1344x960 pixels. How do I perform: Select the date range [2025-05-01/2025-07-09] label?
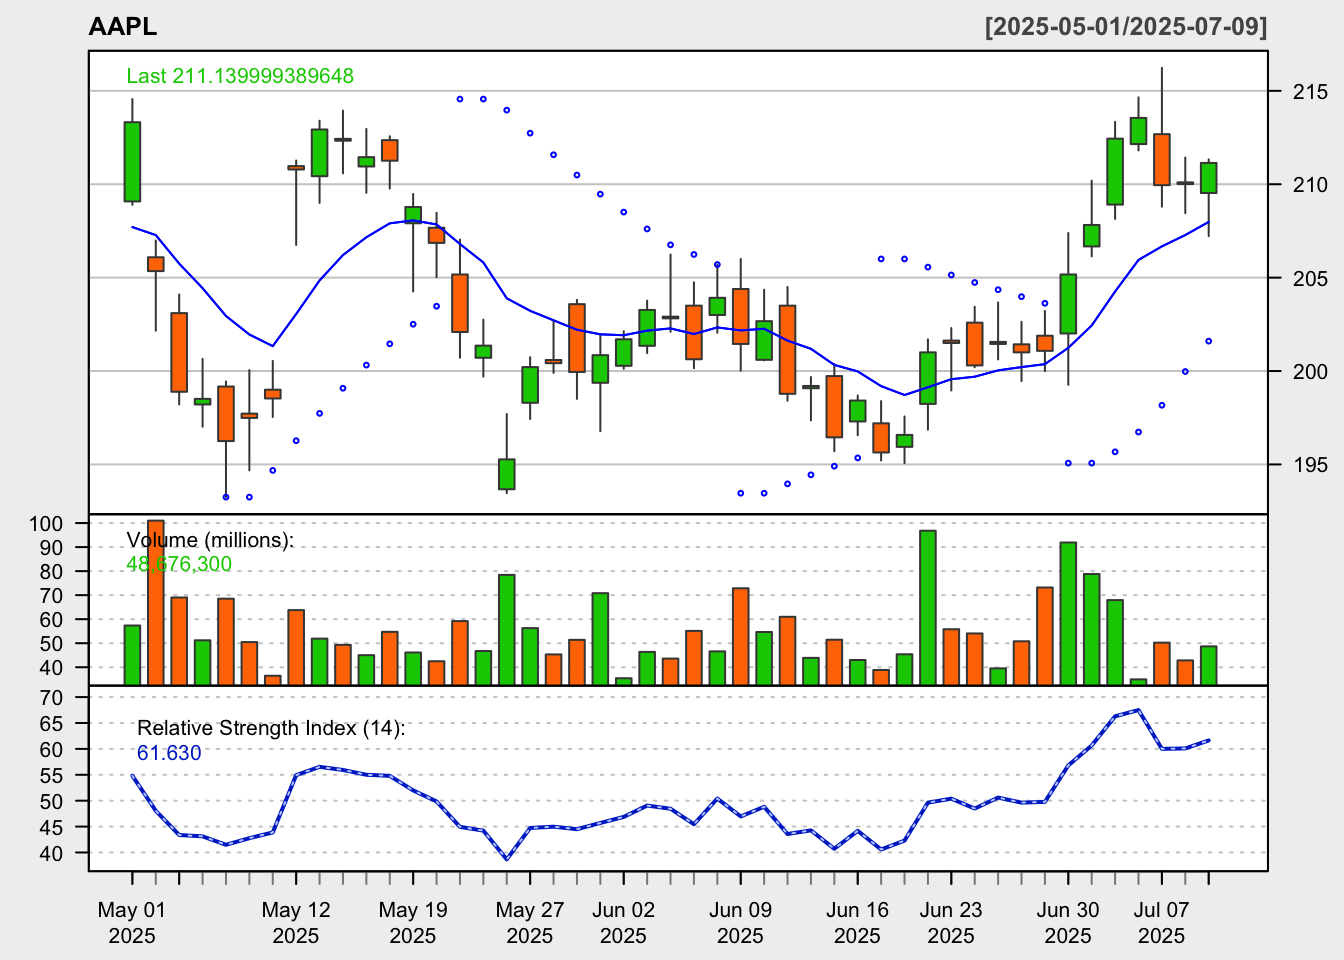click(x=1126, y=27)
